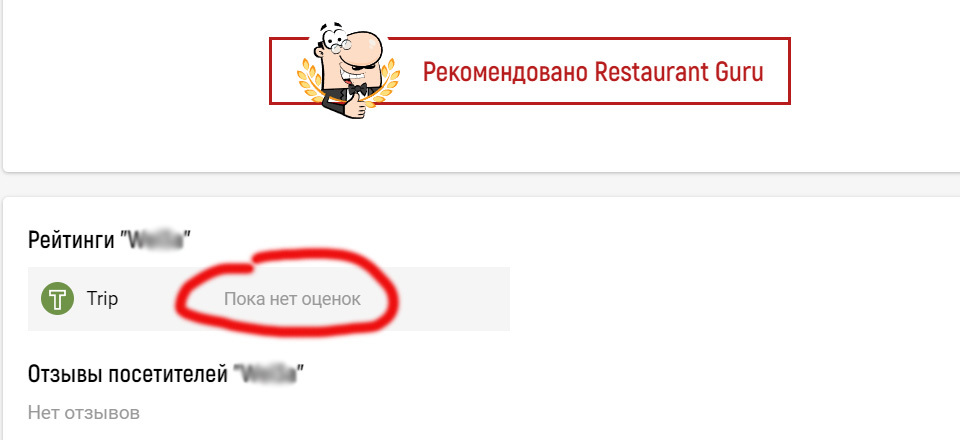The width and height of the screenshot is (960, 440).
Task: Click the right golden laurel branch
Action: 386,81
